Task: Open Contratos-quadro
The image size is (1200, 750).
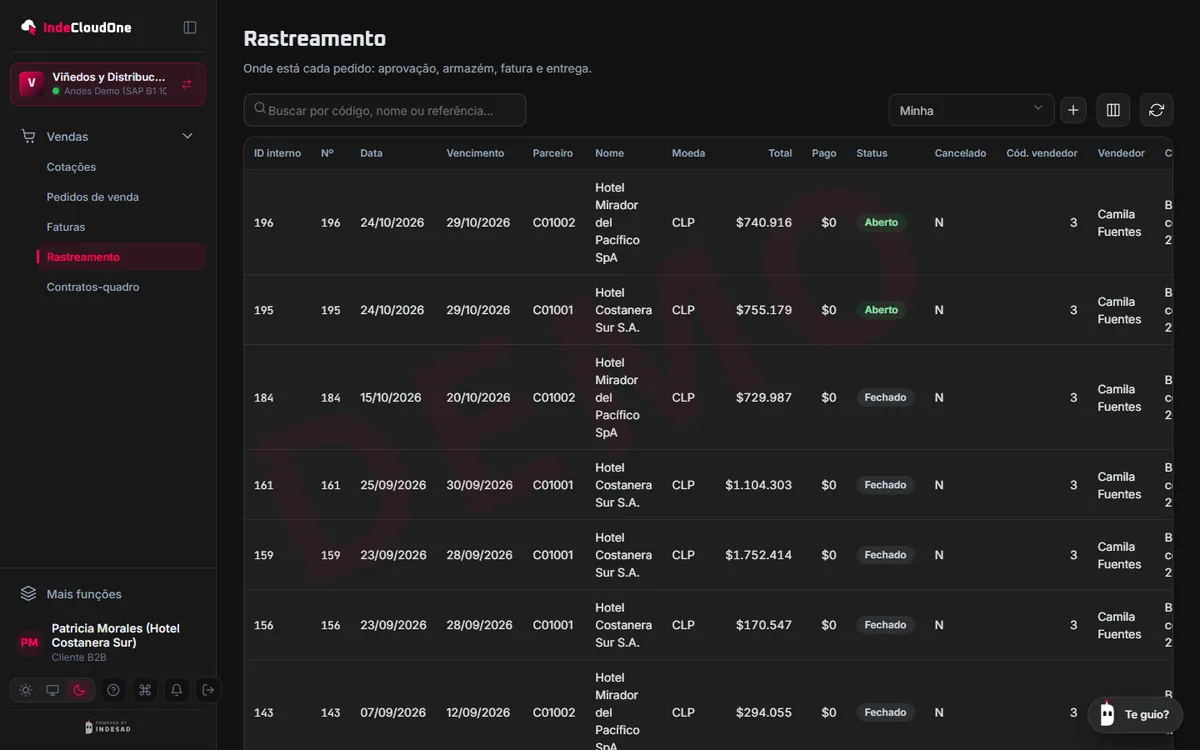Action: click(93, 287)
